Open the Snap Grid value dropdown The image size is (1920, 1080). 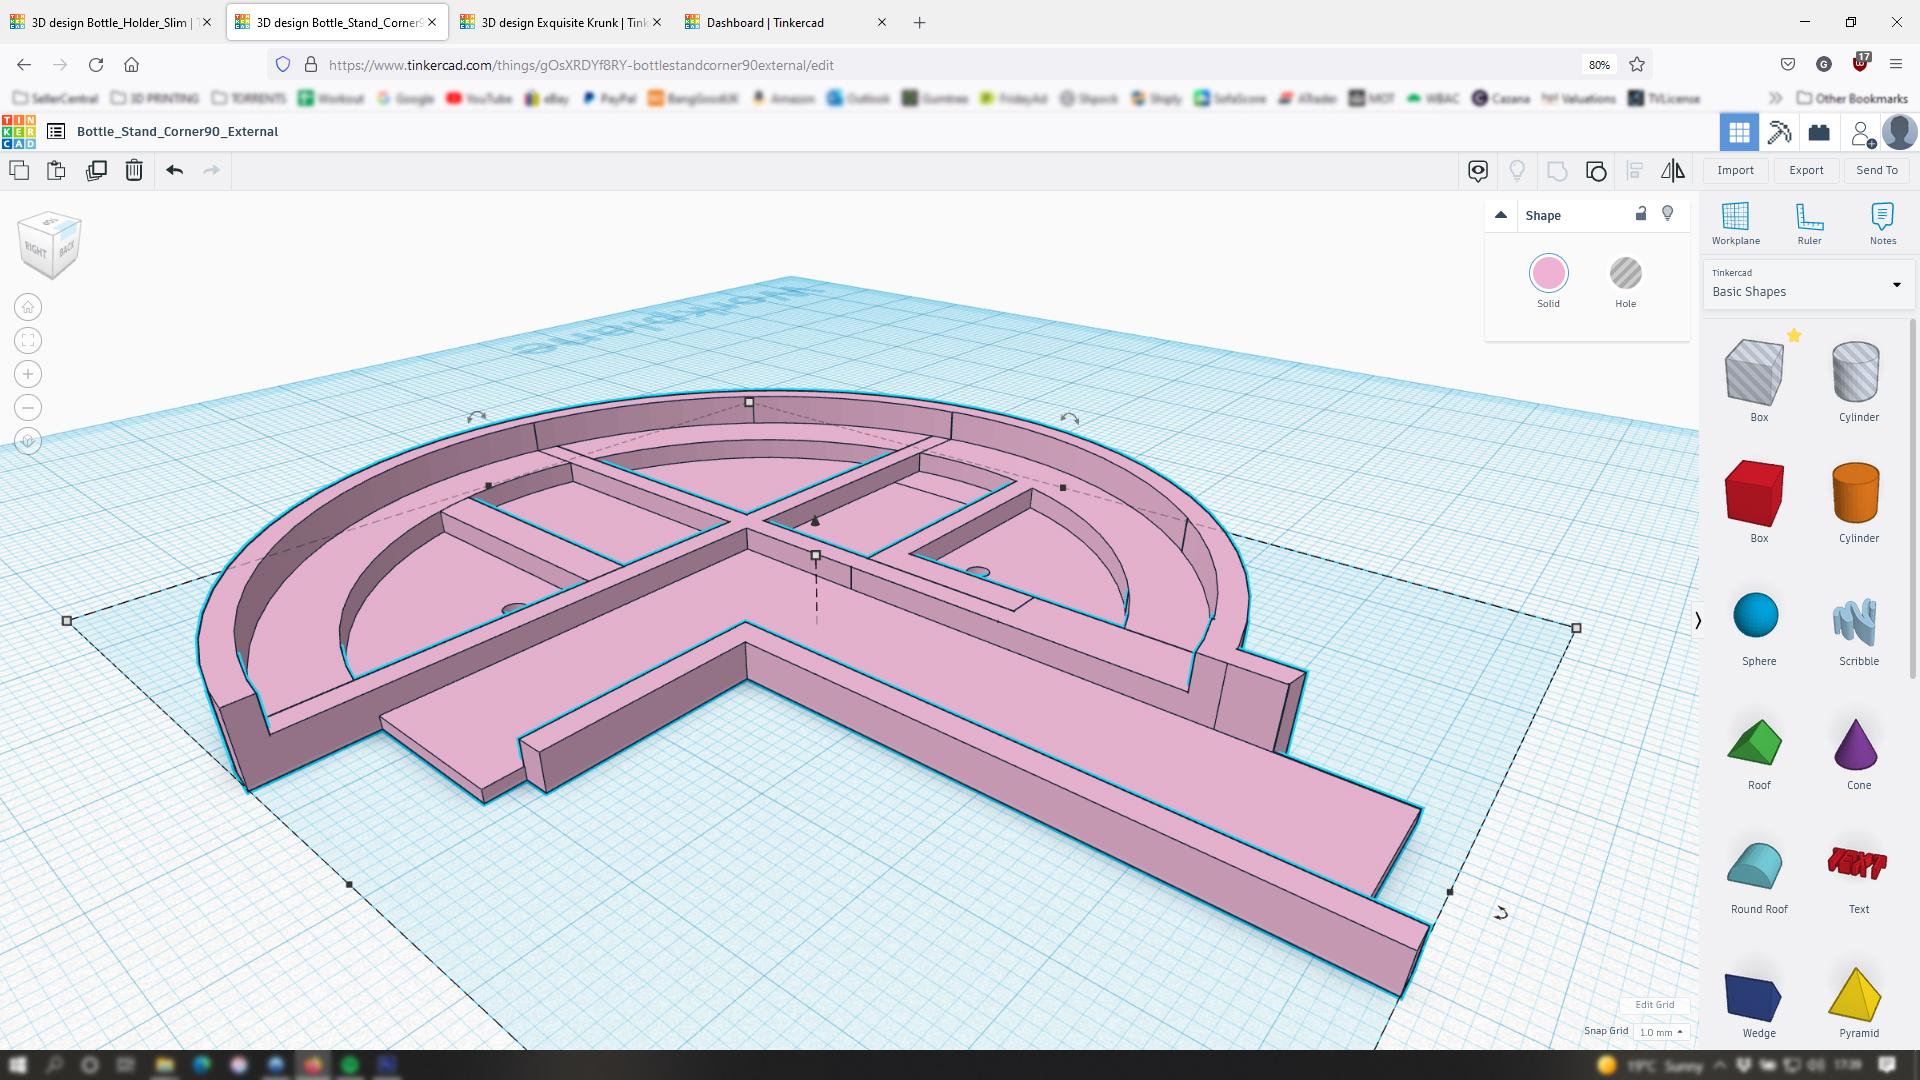click(x=1661, y=1032)
